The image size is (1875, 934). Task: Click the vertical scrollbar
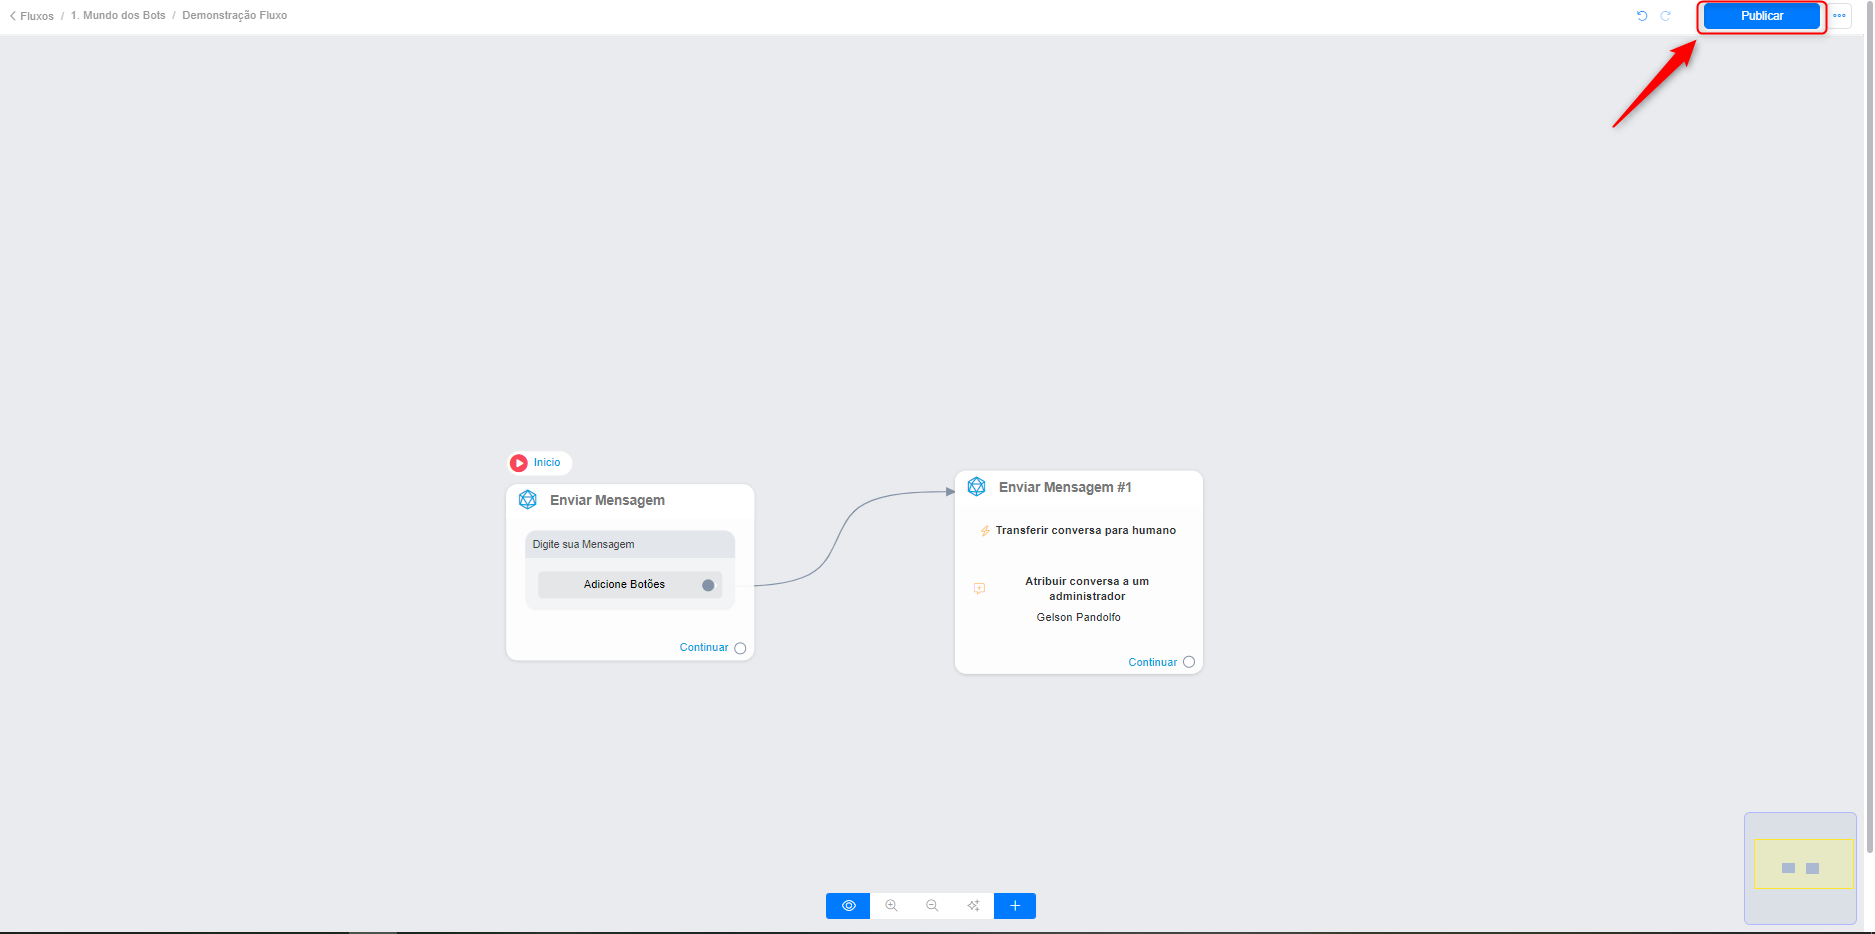[x=1869, y=428]
